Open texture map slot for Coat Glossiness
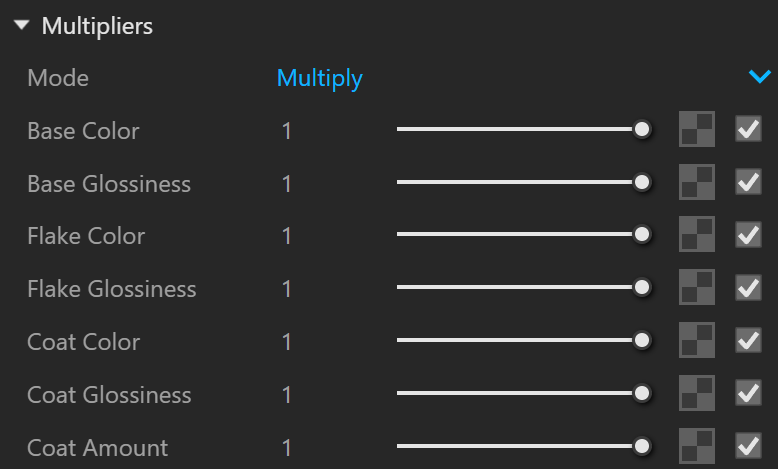The height and width of the screenshot is (469, 778). (697, 393)
